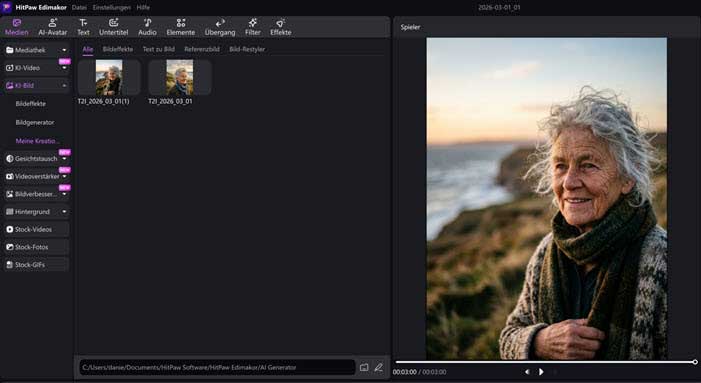Click the edit pencil icon beside the path

pos(378,367)
